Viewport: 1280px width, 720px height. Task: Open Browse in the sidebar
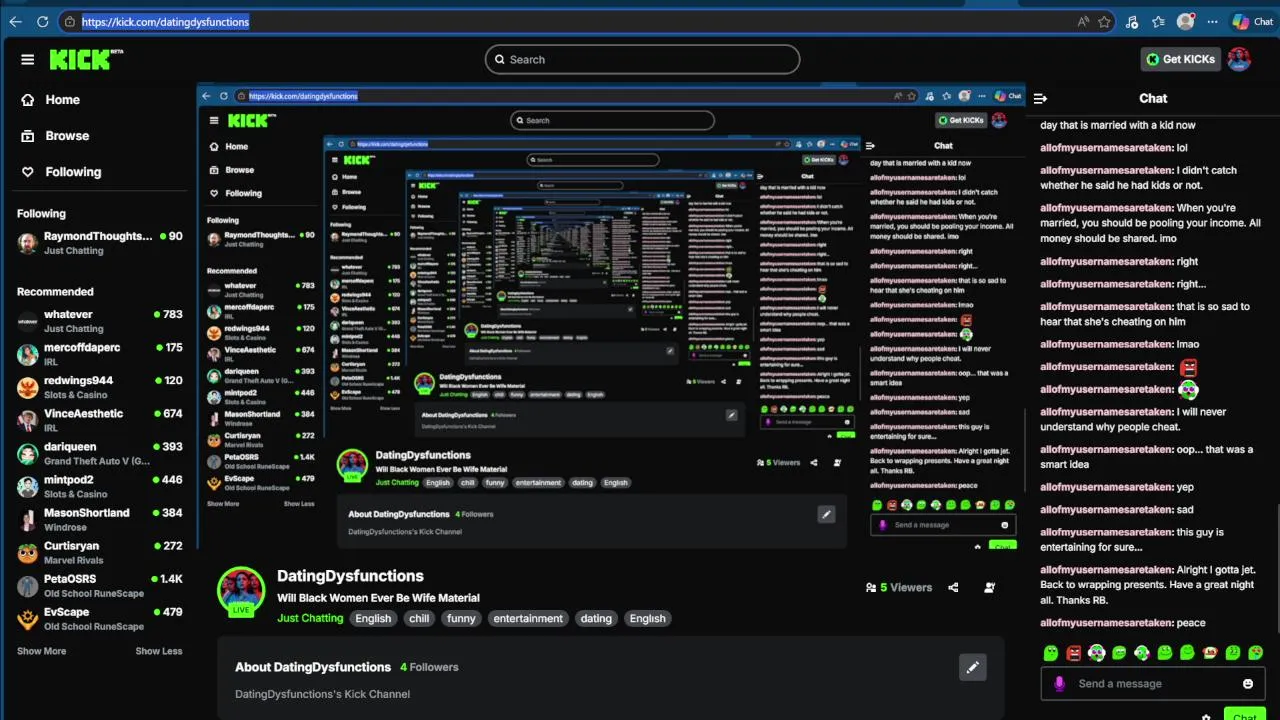pos(55,136)
